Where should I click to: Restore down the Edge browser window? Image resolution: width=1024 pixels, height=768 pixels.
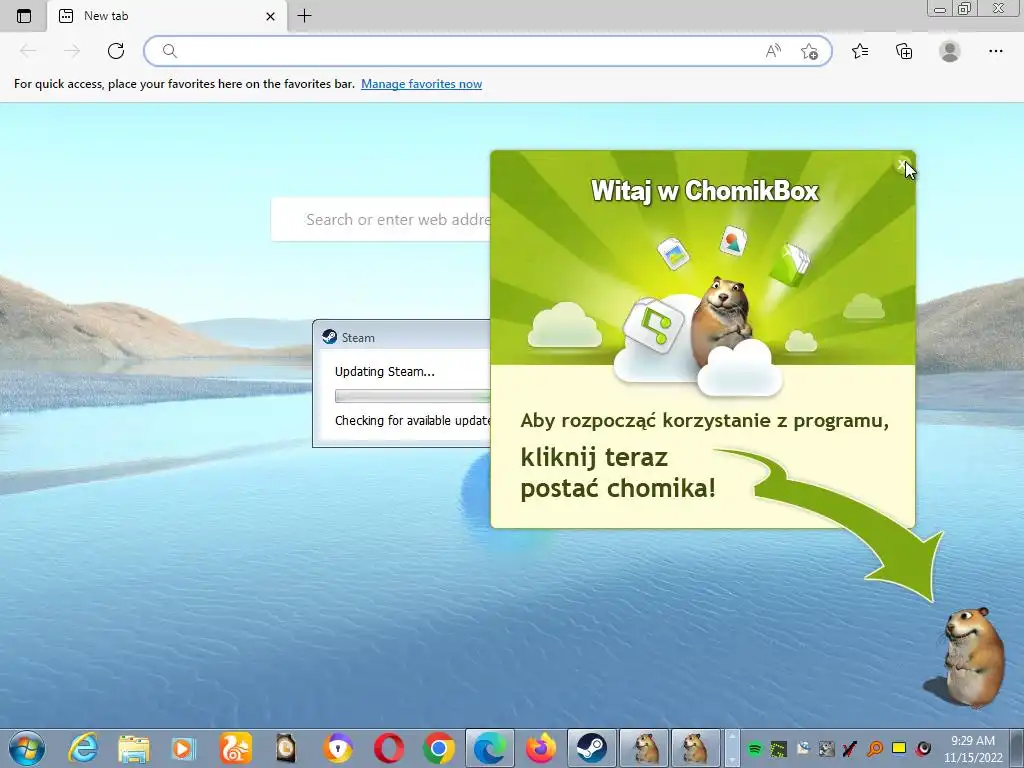click(965, 8)
